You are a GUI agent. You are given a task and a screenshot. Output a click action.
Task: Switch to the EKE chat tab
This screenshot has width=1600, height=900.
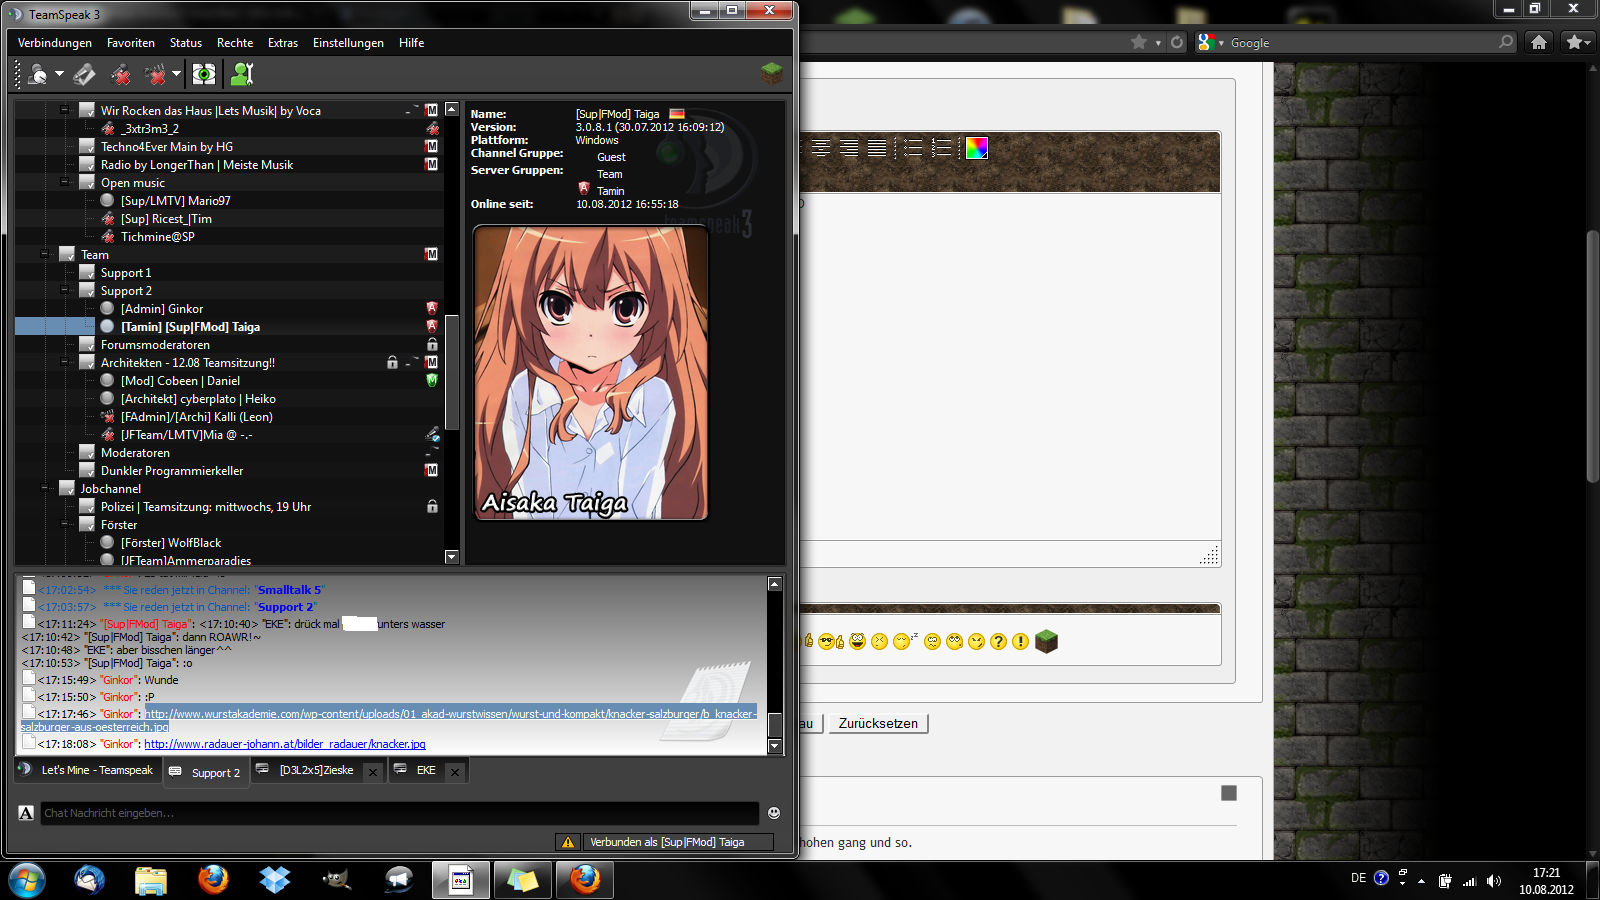[x=425, y=770]
